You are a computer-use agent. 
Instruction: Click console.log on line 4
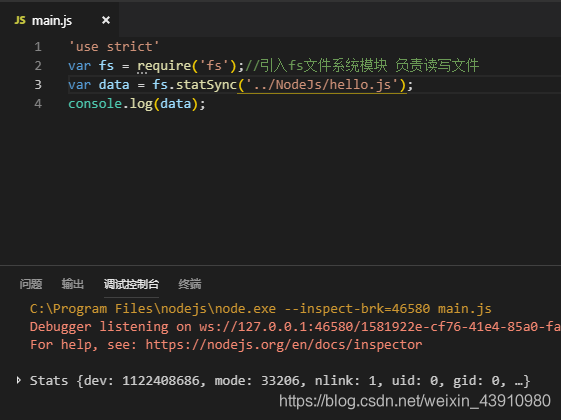tap(111, 104)
